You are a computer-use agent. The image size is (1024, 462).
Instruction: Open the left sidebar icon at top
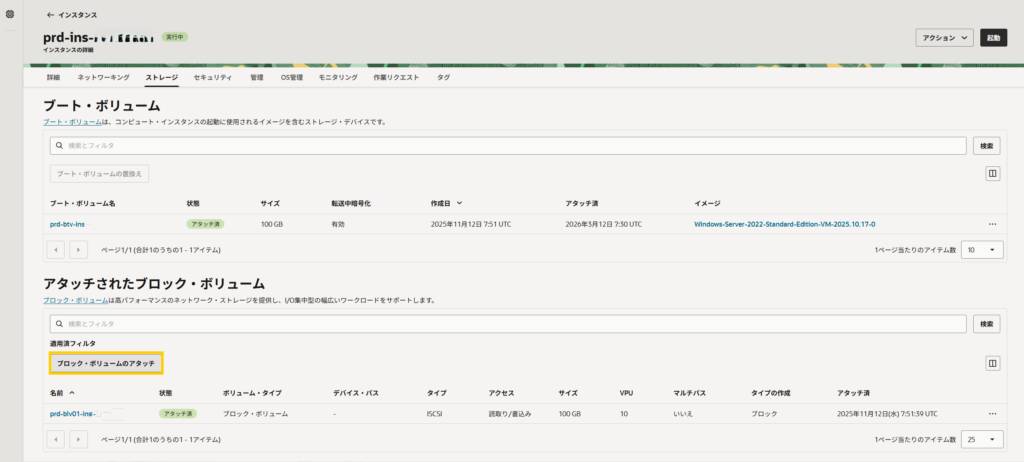click(x=11, y=15)
